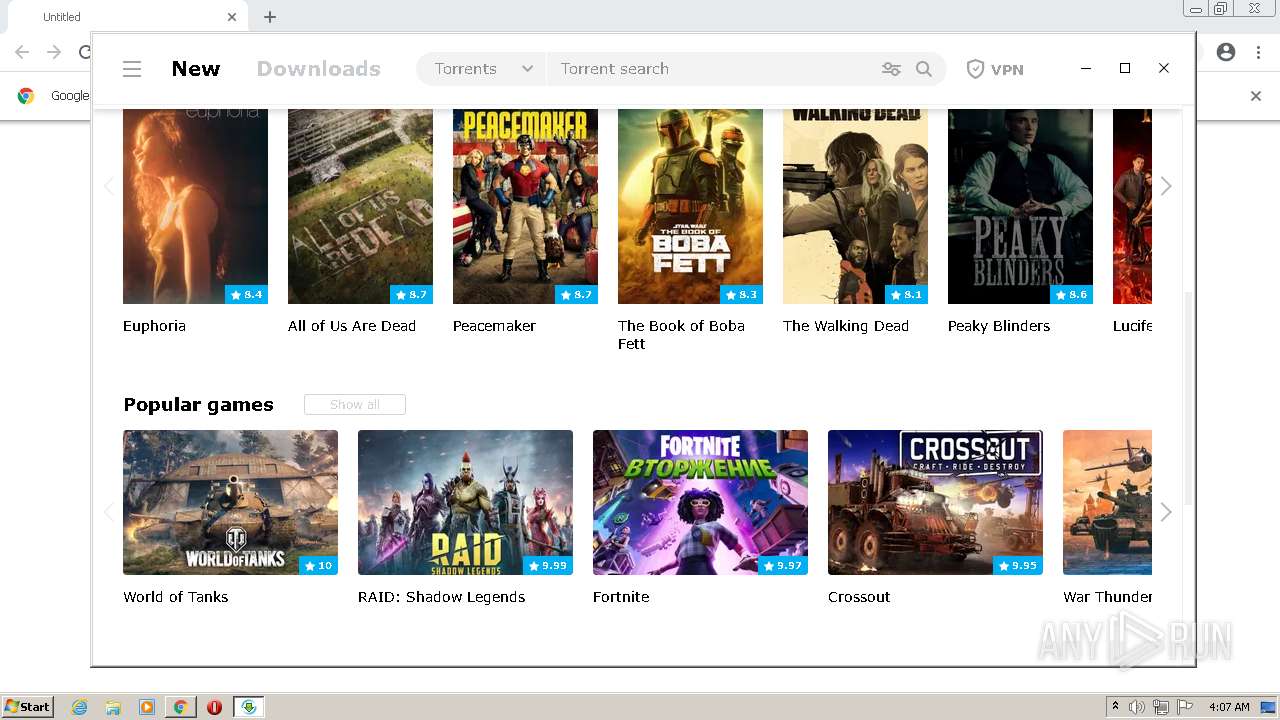Image resolution: width=1280 pixels, height=720 pixels.
Task: Open the Chrome profile avatar icon
Action: coord(1226,52)
